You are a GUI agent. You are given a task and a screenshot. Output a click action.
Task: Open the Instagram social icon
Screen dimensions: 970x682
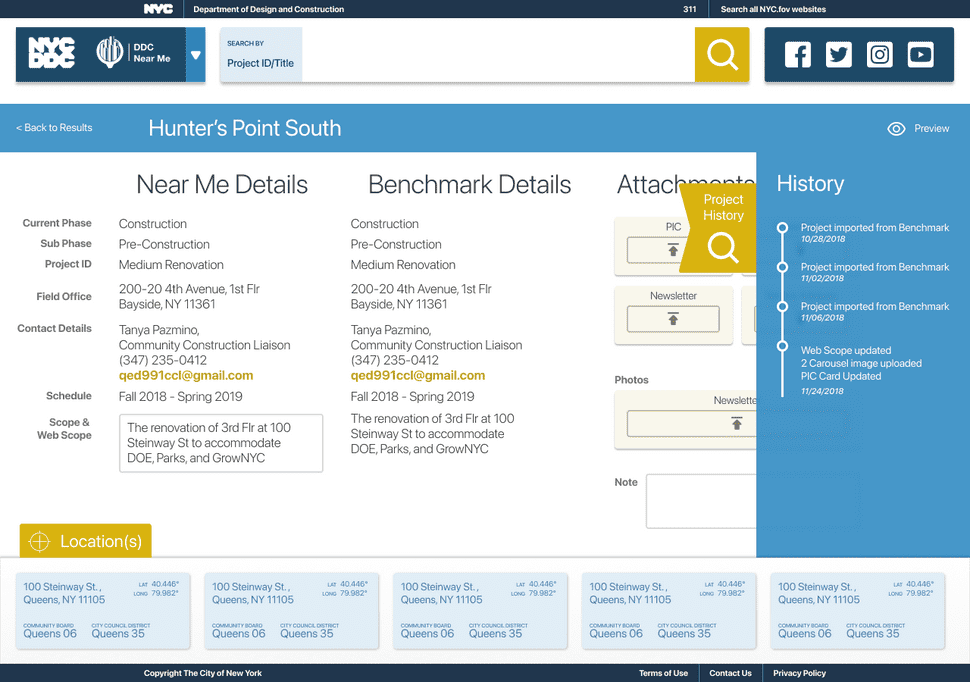tap(880, 54)
